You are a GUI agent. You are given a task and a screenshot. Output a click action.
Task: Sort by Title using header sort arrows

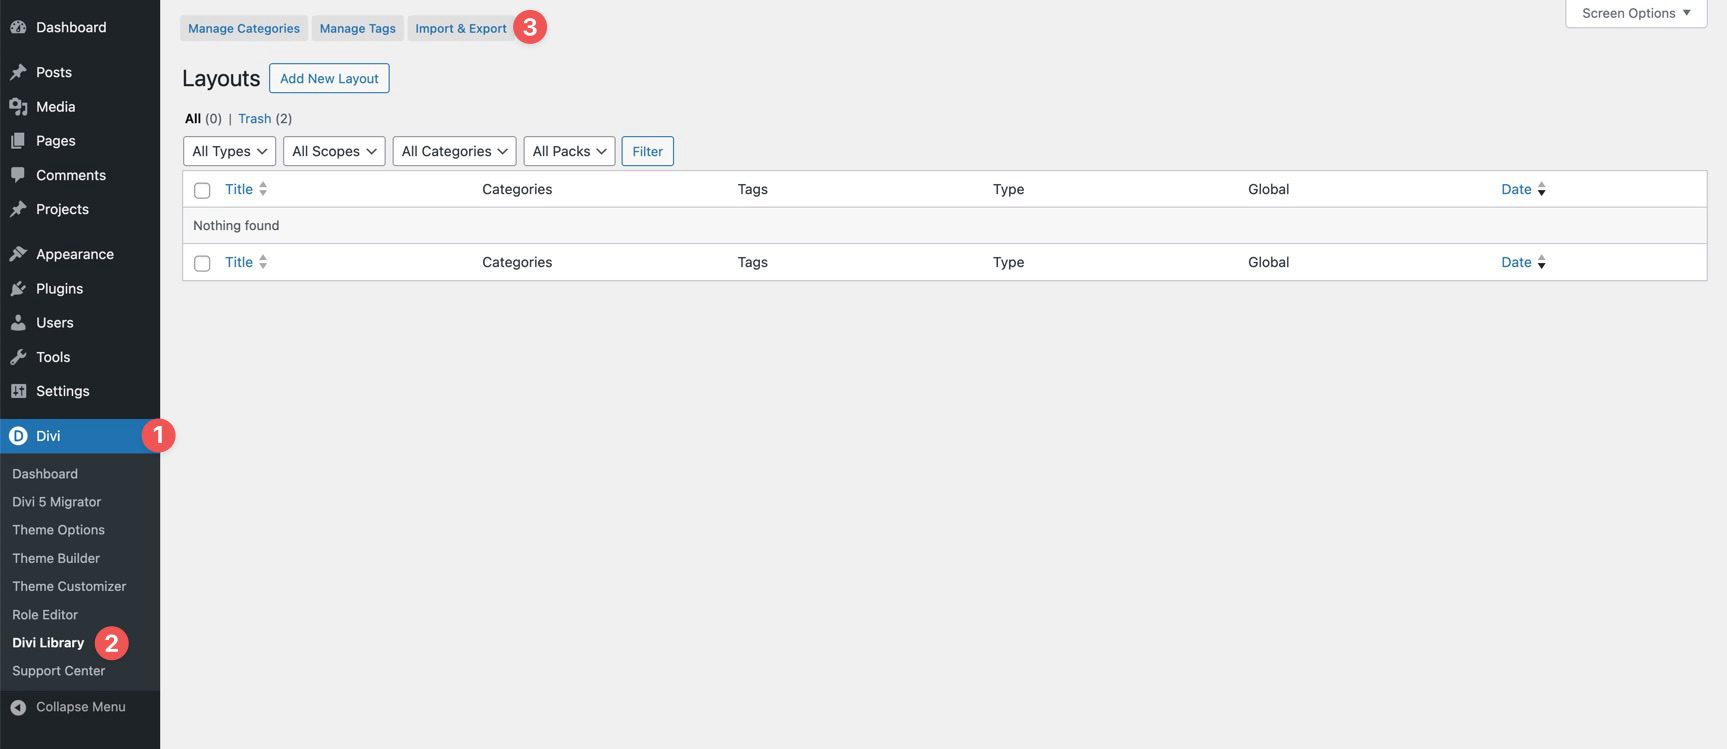pos(263,189)
